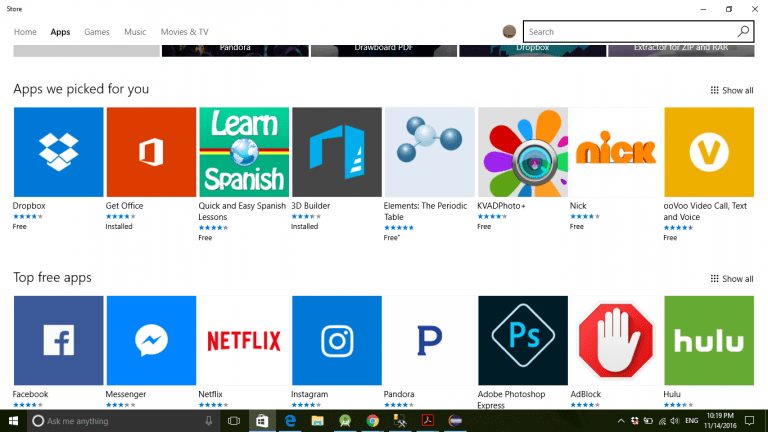
Task: Open the Netflix app tile
Action: click(x=244, y=340)
